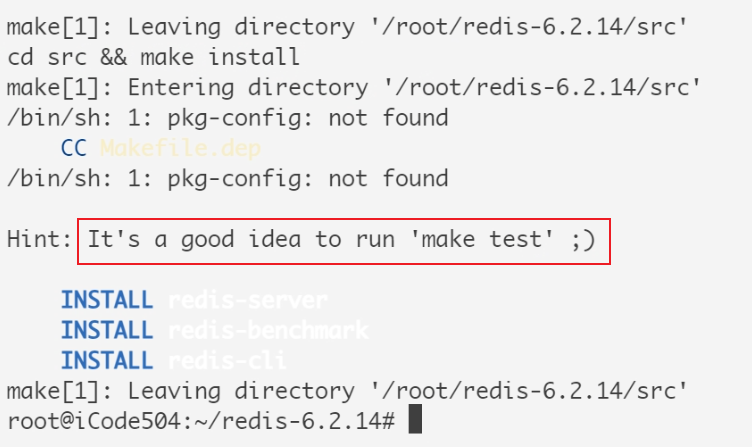Click the terminal cursor block after the prompt
The image size is (752, 447).
click(415, 419)
